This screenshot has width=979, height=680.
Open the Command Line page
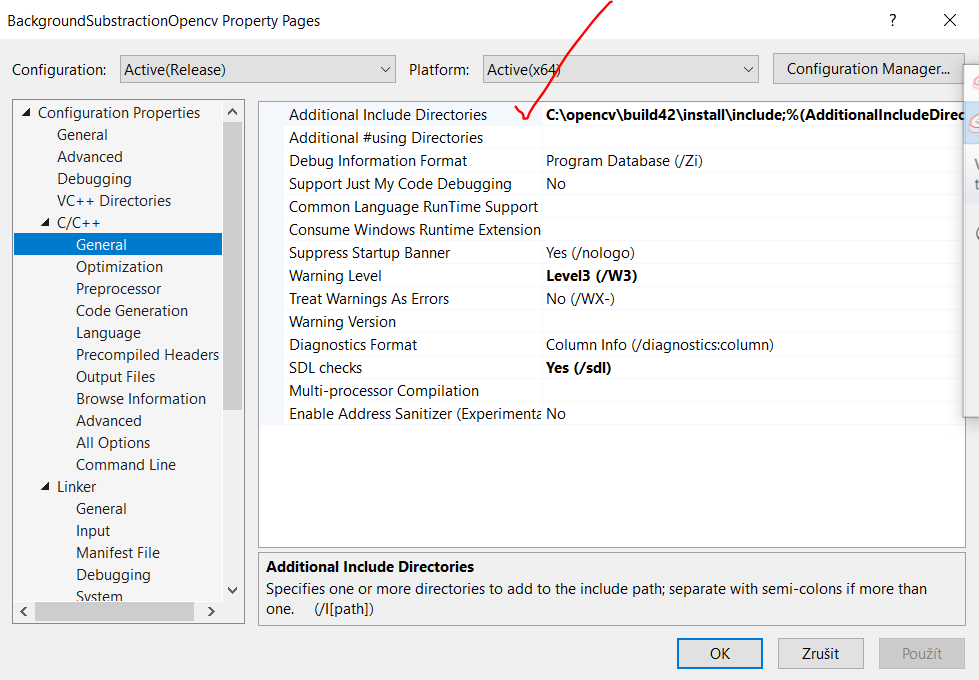pyautogui.click(x=125, y=464)
